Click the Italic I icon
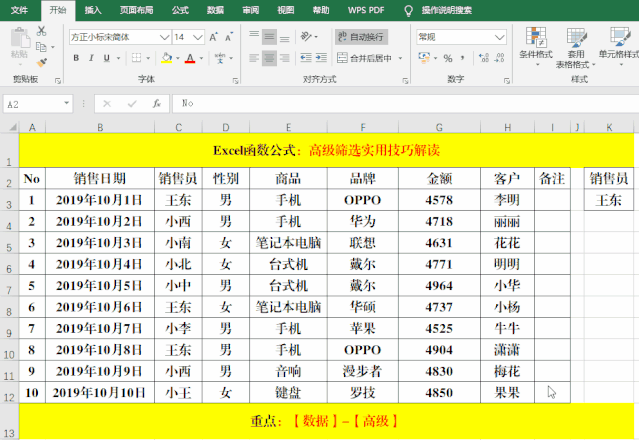The height and width of the screenshot is (440, 639). pos(93,58)
